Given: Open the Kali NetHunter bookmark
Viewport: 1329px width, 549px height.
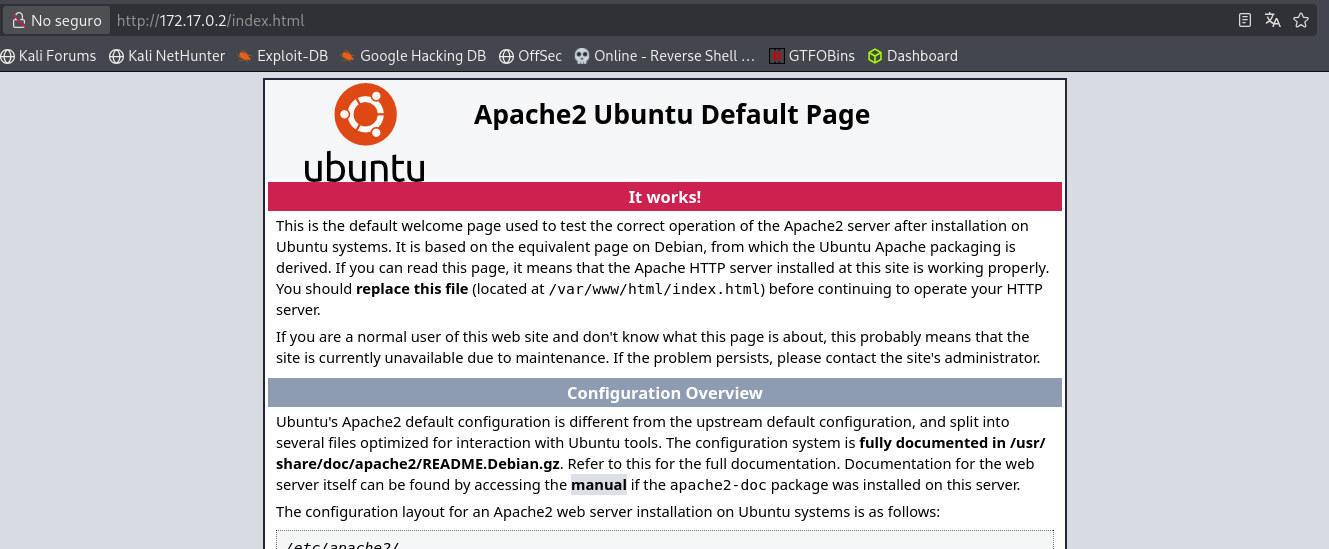Looking at the screenshot, I should pyautogui.click(x=167, y=56).
